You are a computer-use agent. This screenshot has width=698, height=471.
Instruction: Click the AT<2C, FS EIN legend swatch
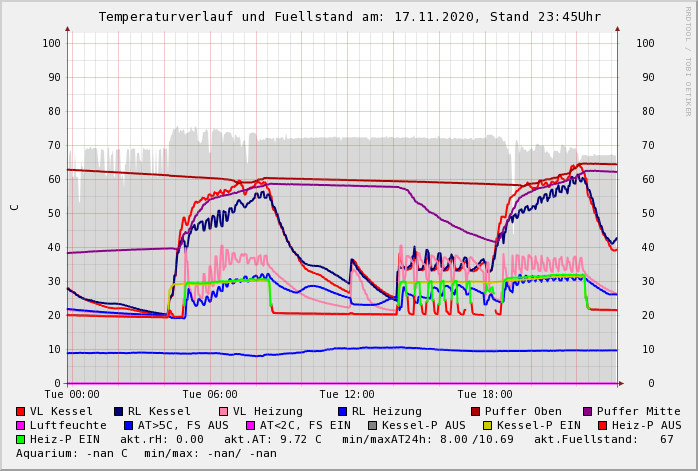[252, 425]
